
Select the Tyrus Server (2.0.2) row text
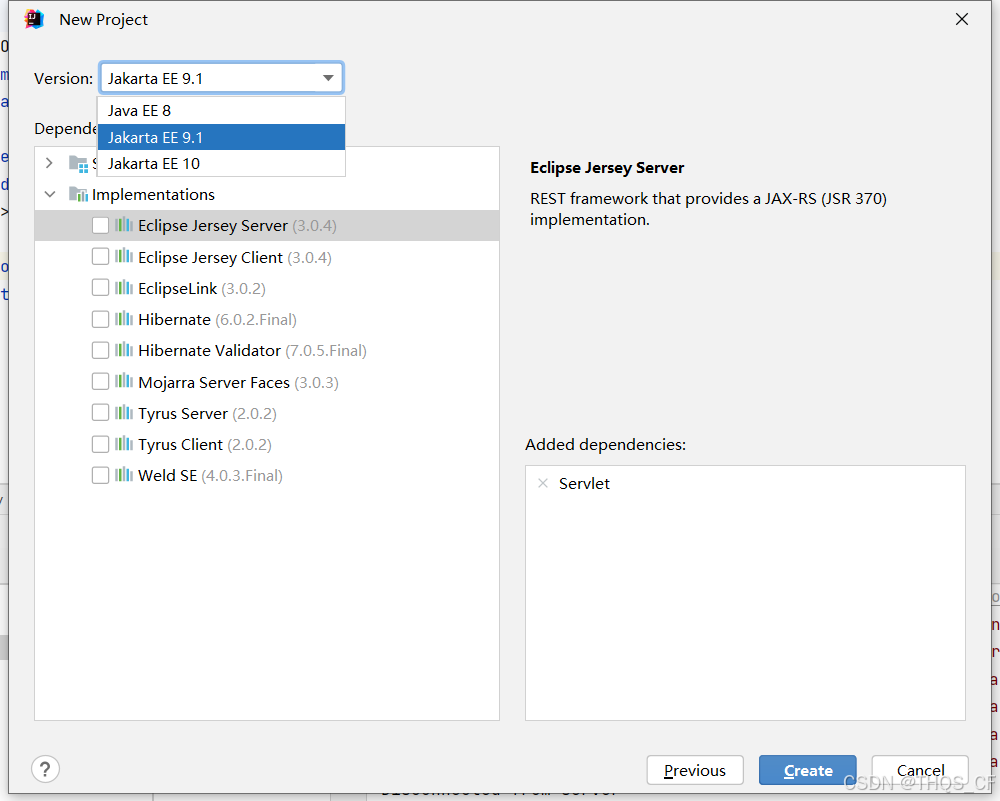tap(207, 414)
